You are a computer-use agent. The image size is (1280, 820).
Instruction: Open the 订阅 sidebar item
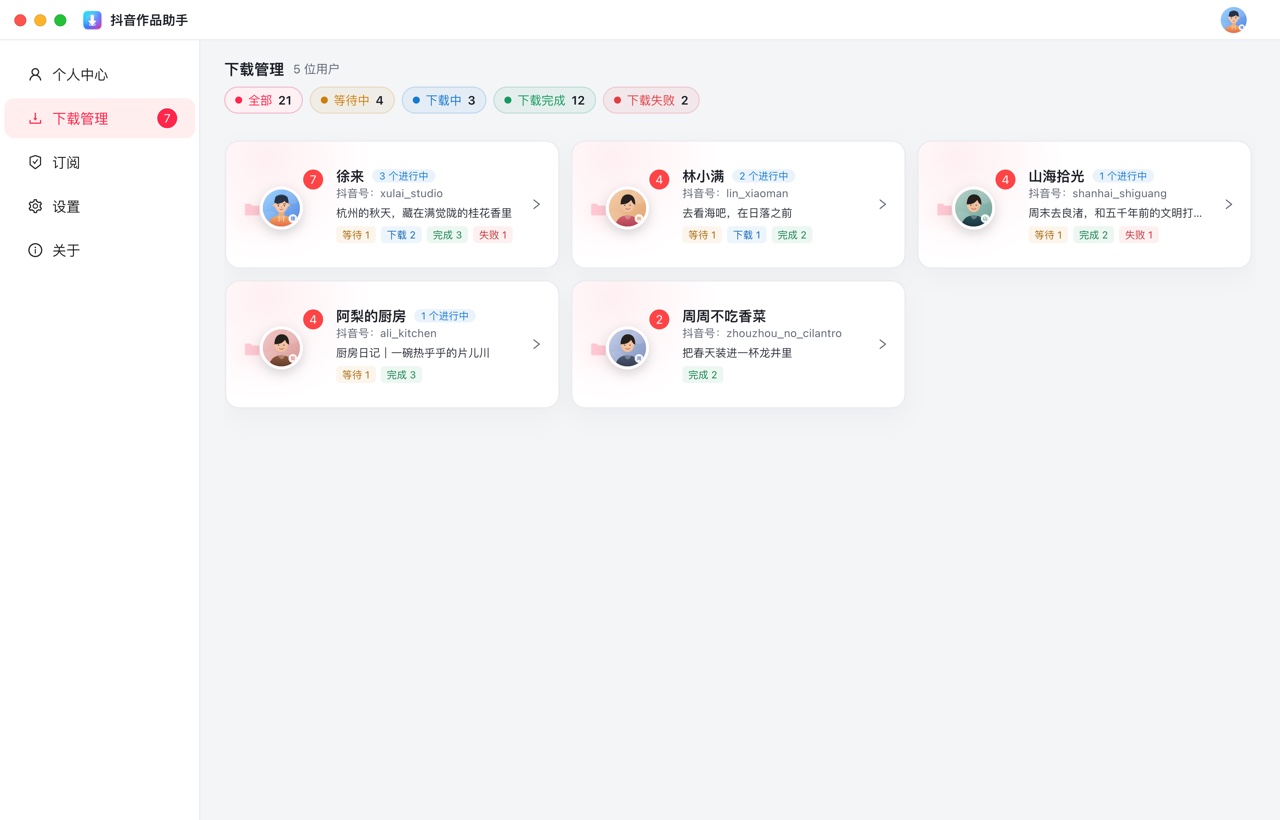100,162
